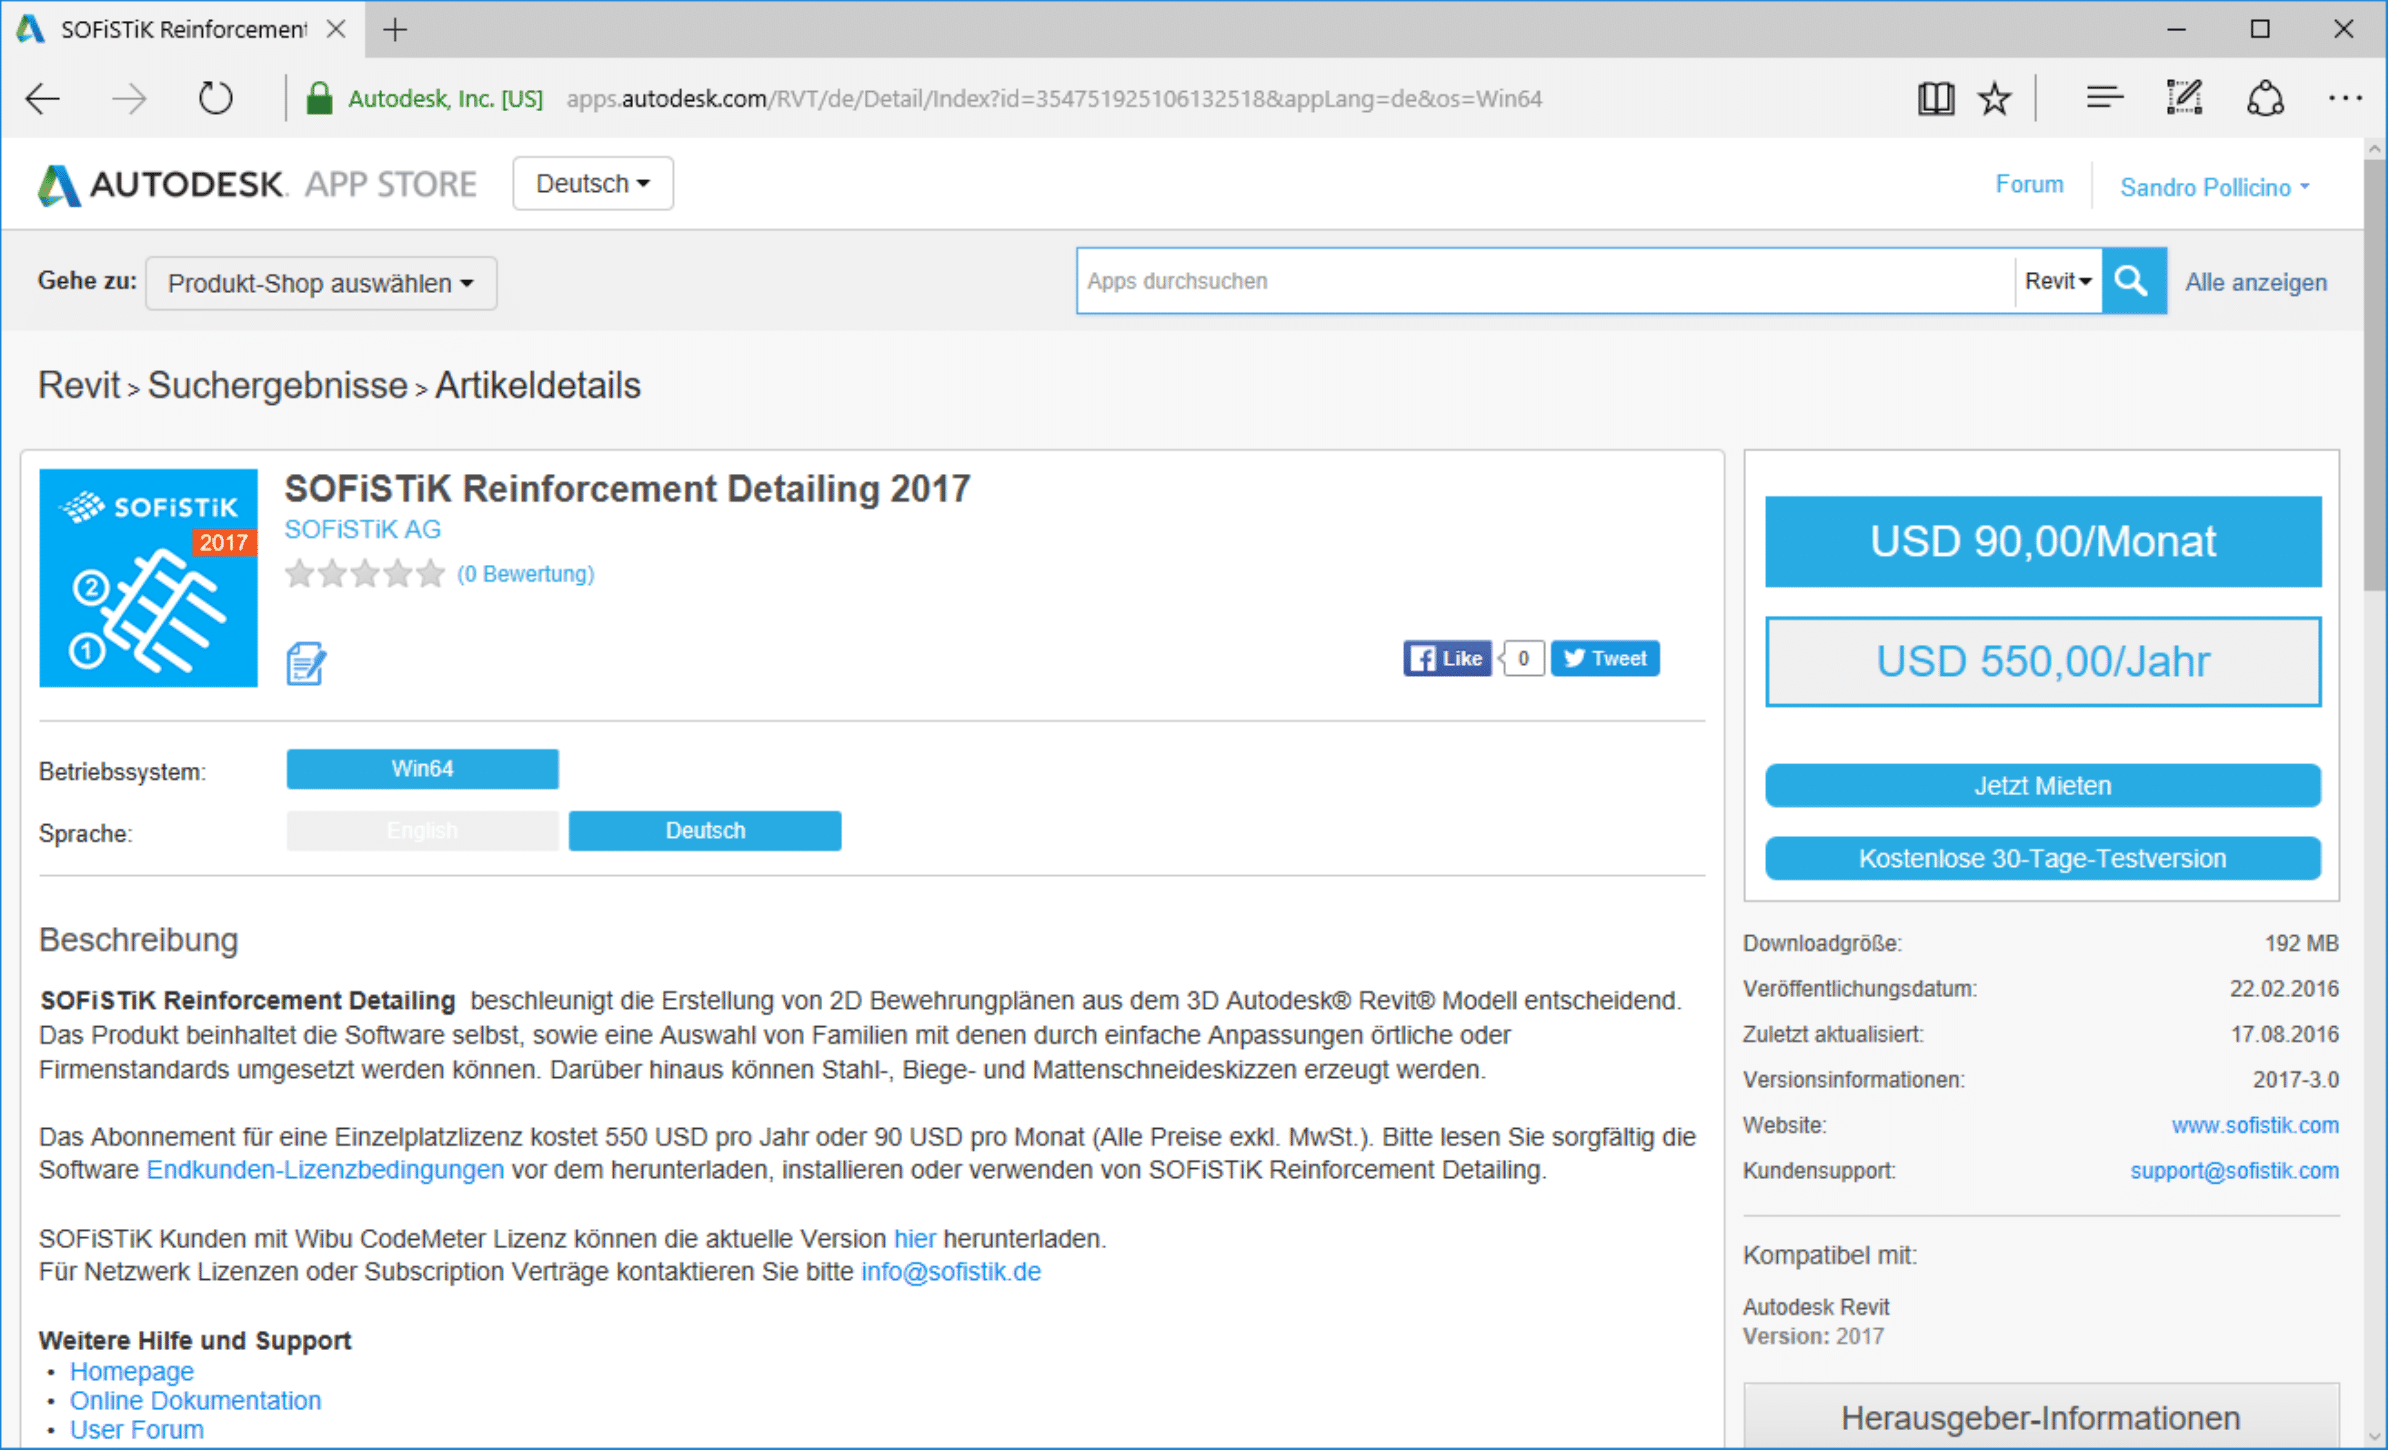Click the write review notepad icon
This screenshot has height=1450, width=2388.
pyautogui.click(x=305, y=663)
